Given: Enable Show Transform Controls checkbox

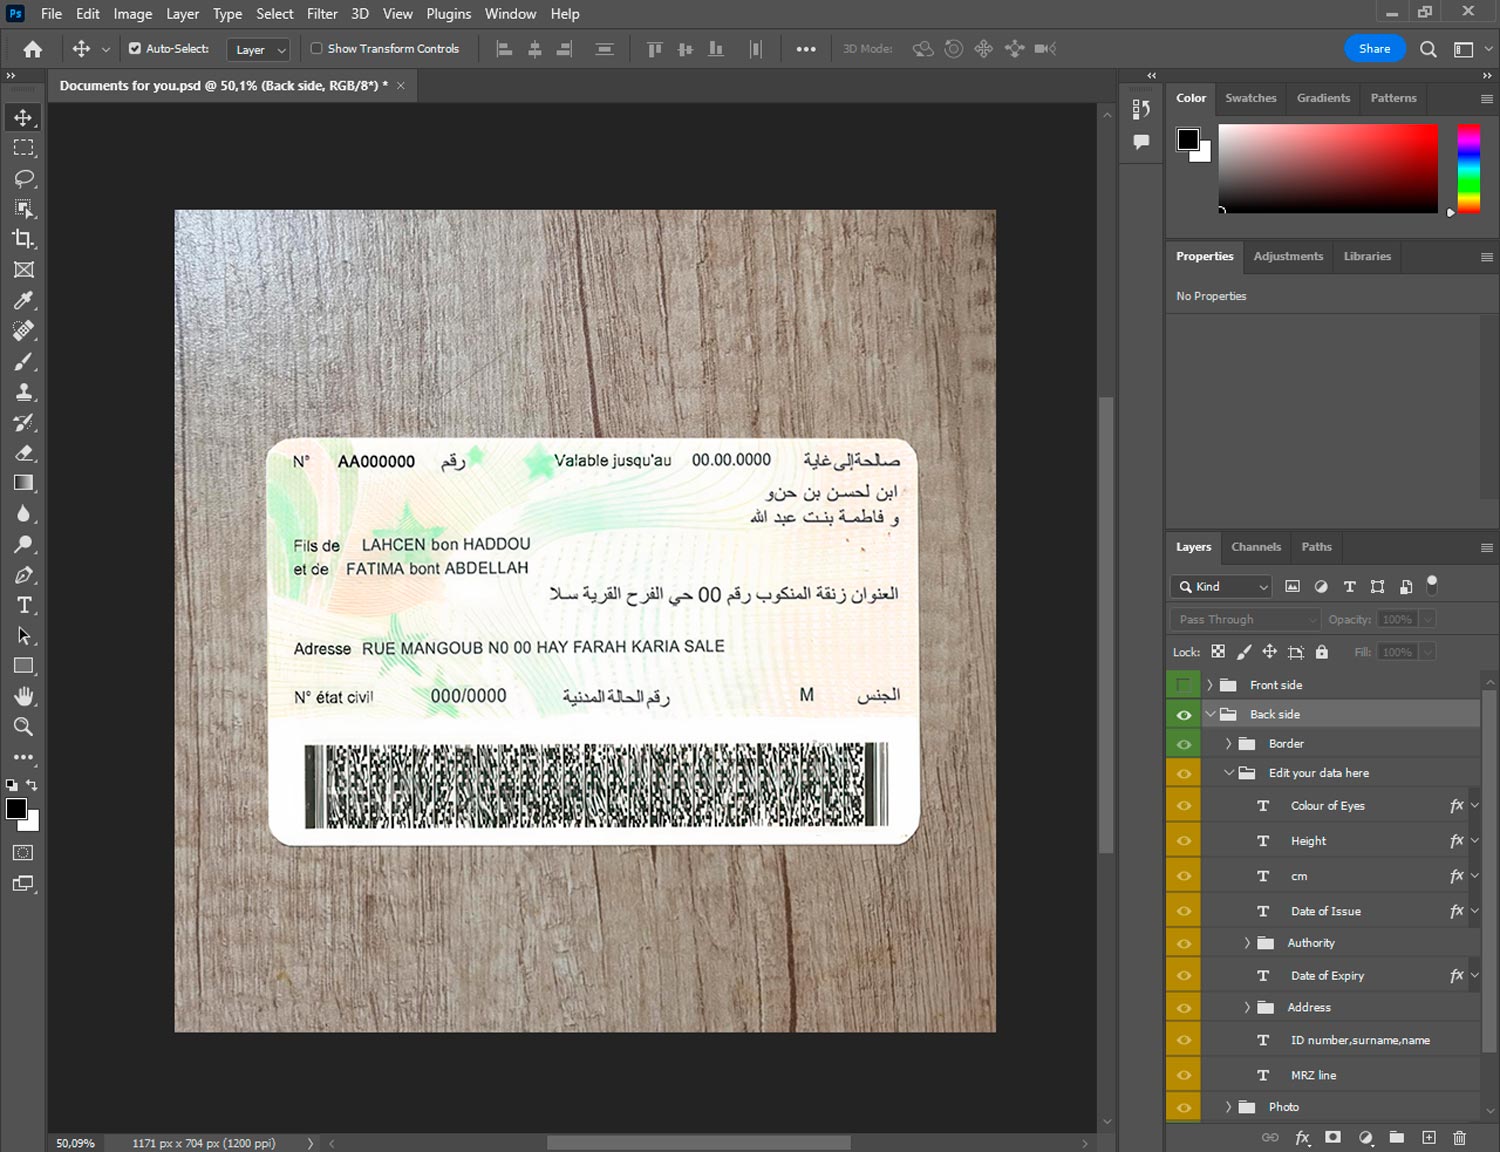Looking at the screenshot, I should pyautogui.click(x=316, y=48).
